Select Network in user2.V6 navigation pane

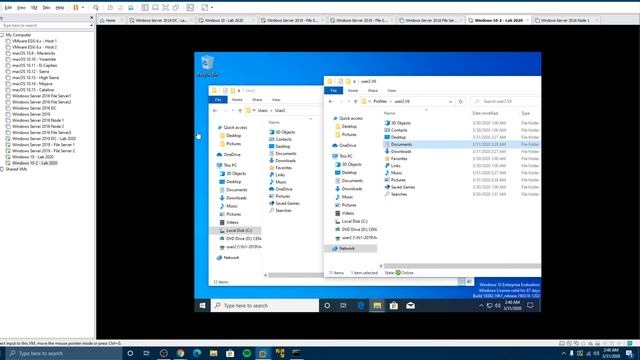pos(351,249)
